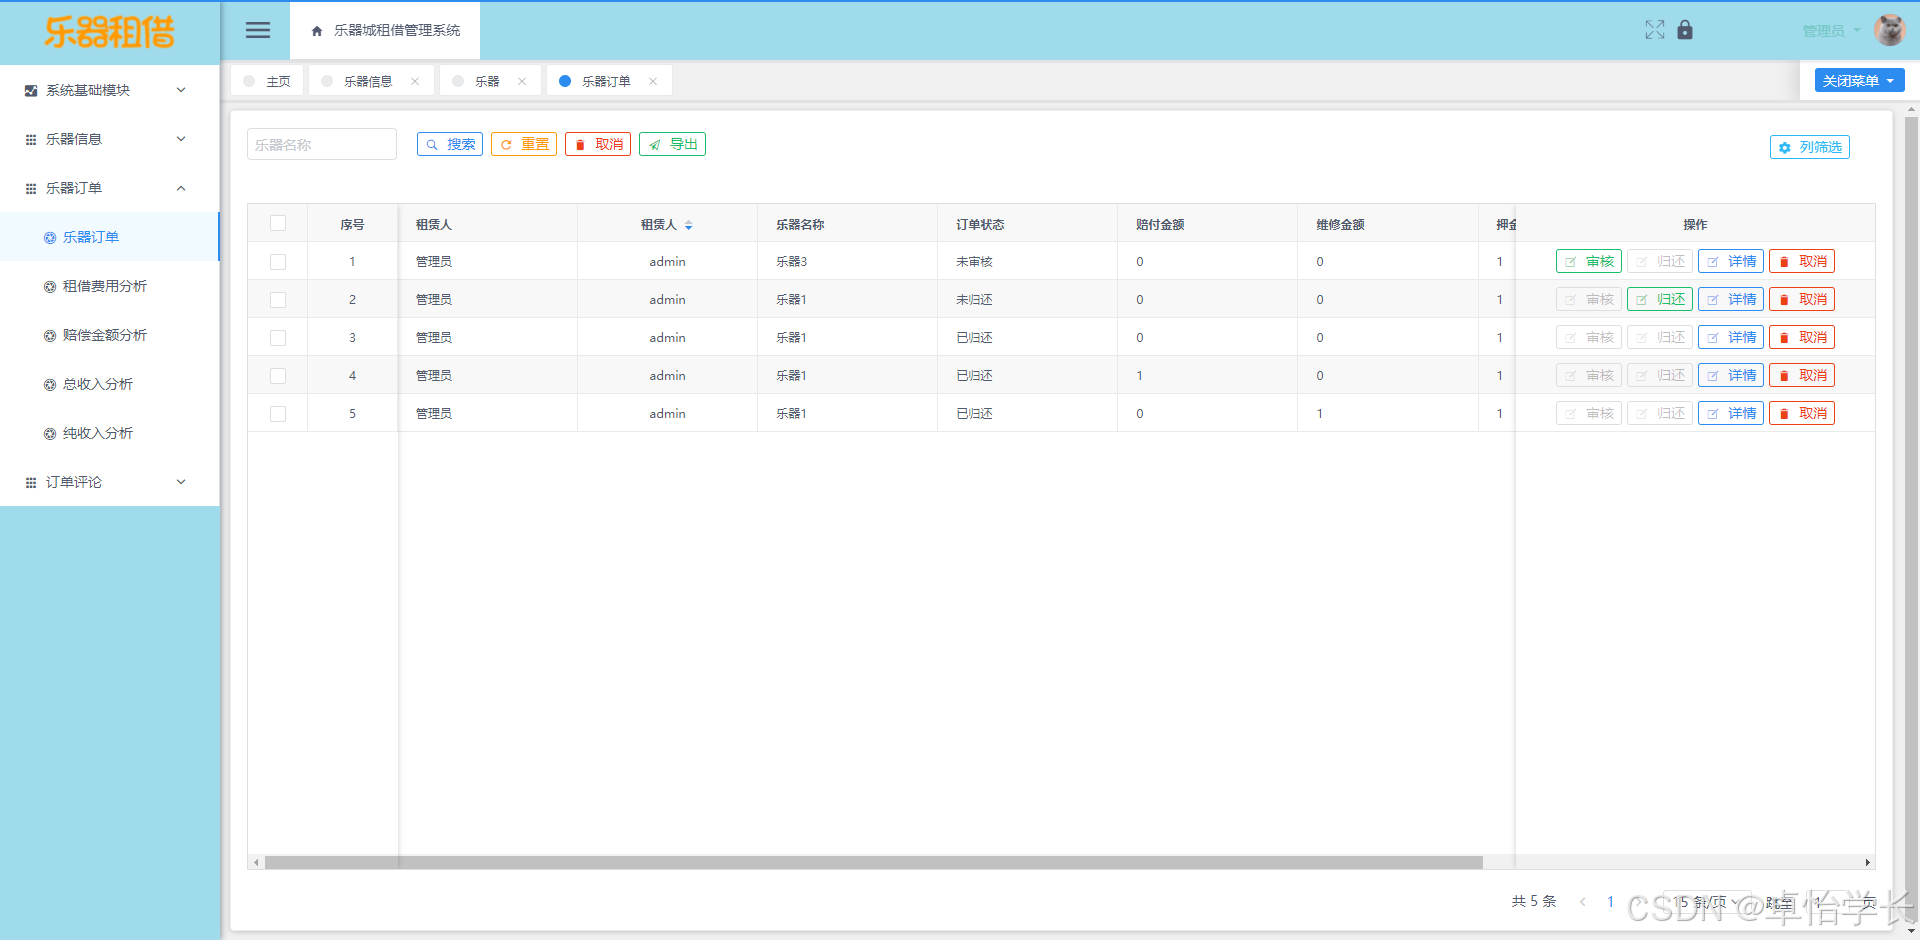
Task: Click the 乐器名称 search input
Action: (322, 144)
